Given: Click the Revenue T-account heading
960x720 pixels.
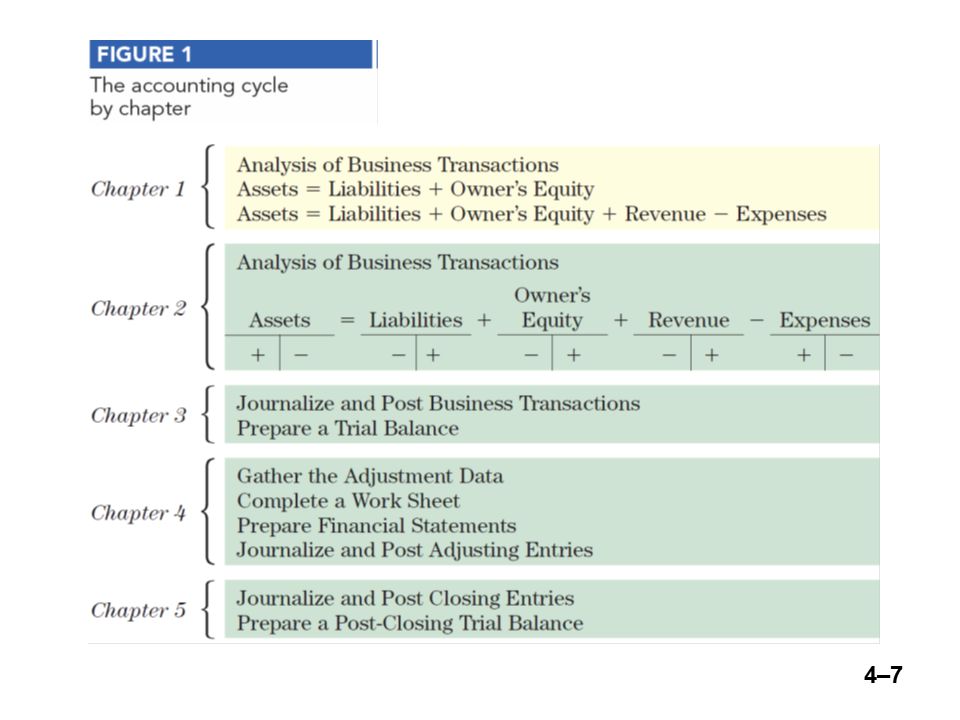Looking at the screenshot, I should (x=689, y=320).
